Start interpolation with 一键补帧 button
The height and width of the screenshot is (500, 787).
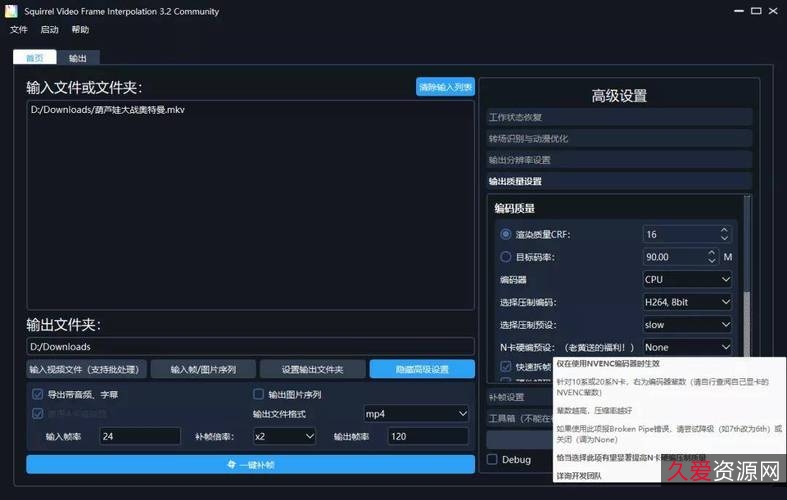[x=250, y=464]
